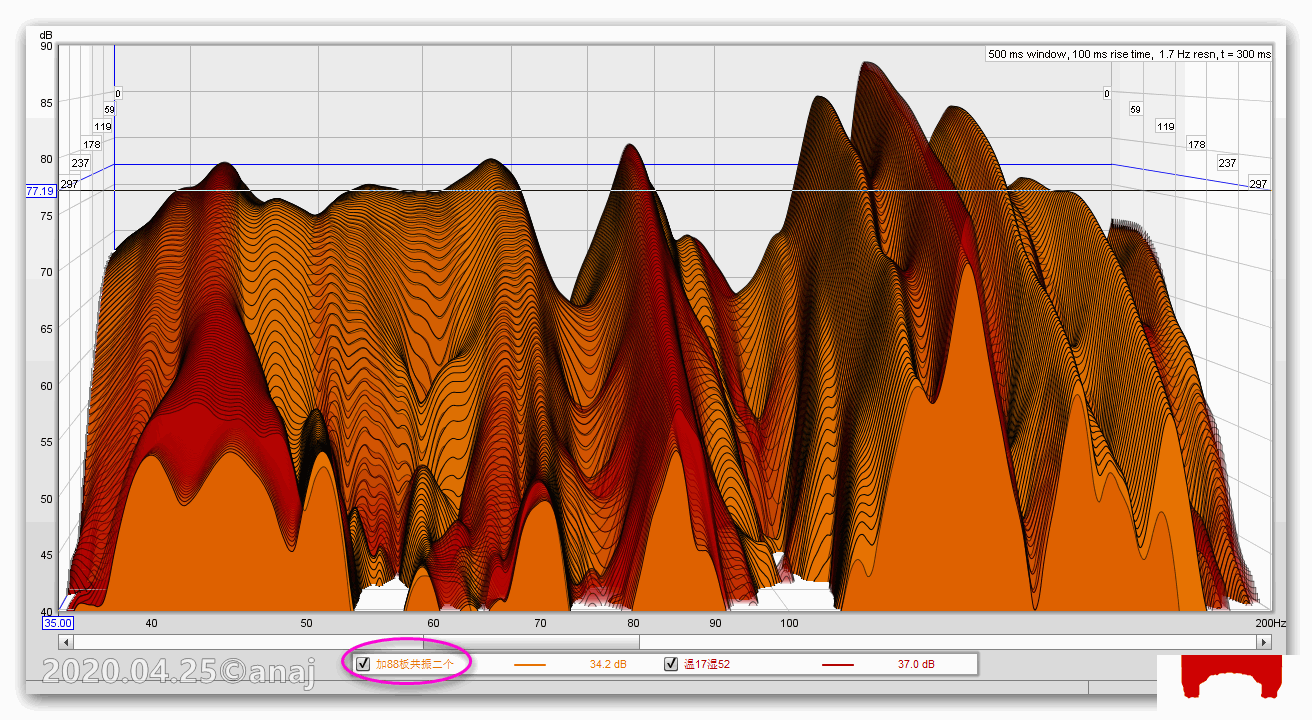The image size is (1312, 720).
Task: Click the dark red trace line sample in legend
Action: click(x=838, y=664)
